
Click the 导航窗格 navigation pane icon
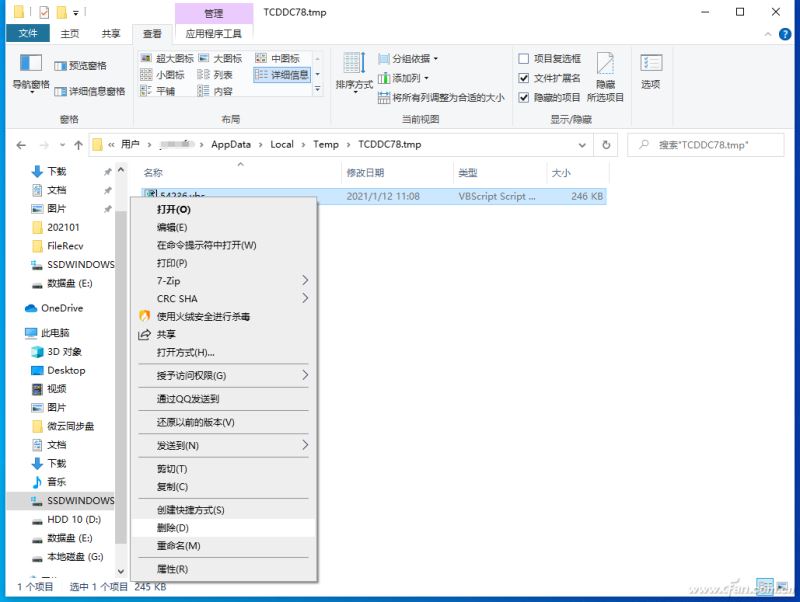[30, 70]
